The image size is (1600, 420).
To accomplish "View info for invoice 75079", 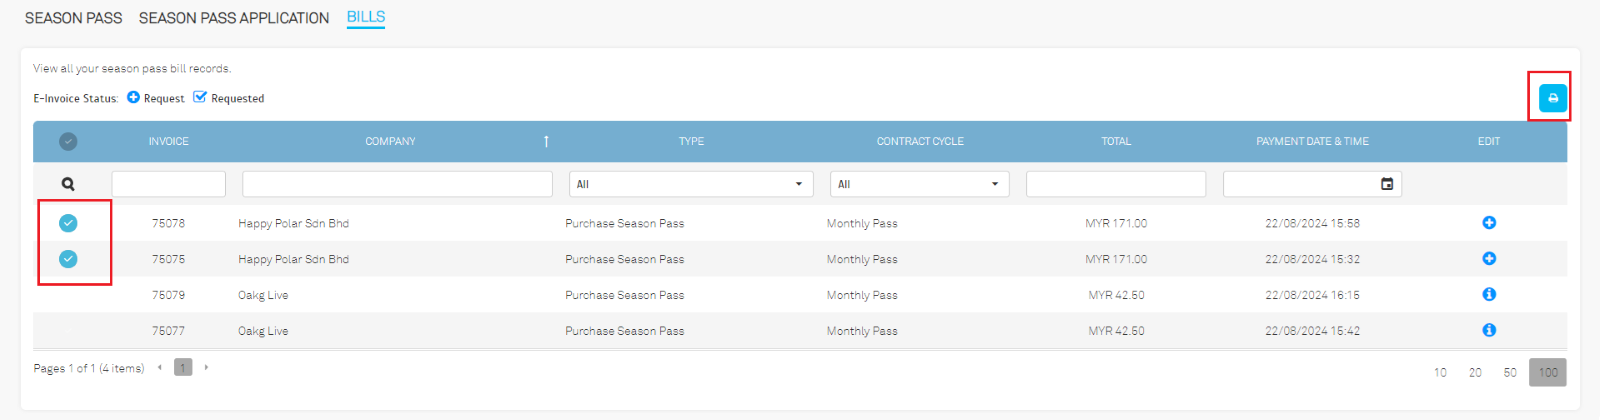I will (1488, 295).
